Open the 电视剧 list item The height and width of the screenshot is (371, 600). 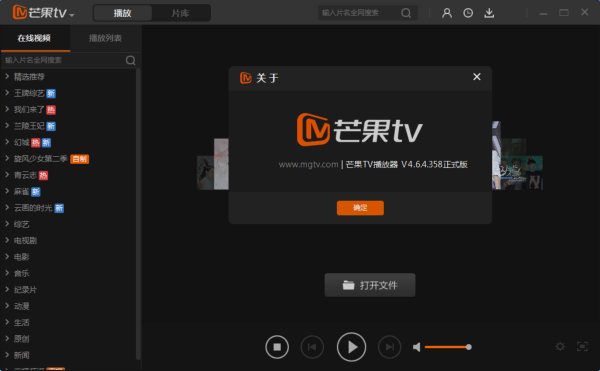coord(25,241)
